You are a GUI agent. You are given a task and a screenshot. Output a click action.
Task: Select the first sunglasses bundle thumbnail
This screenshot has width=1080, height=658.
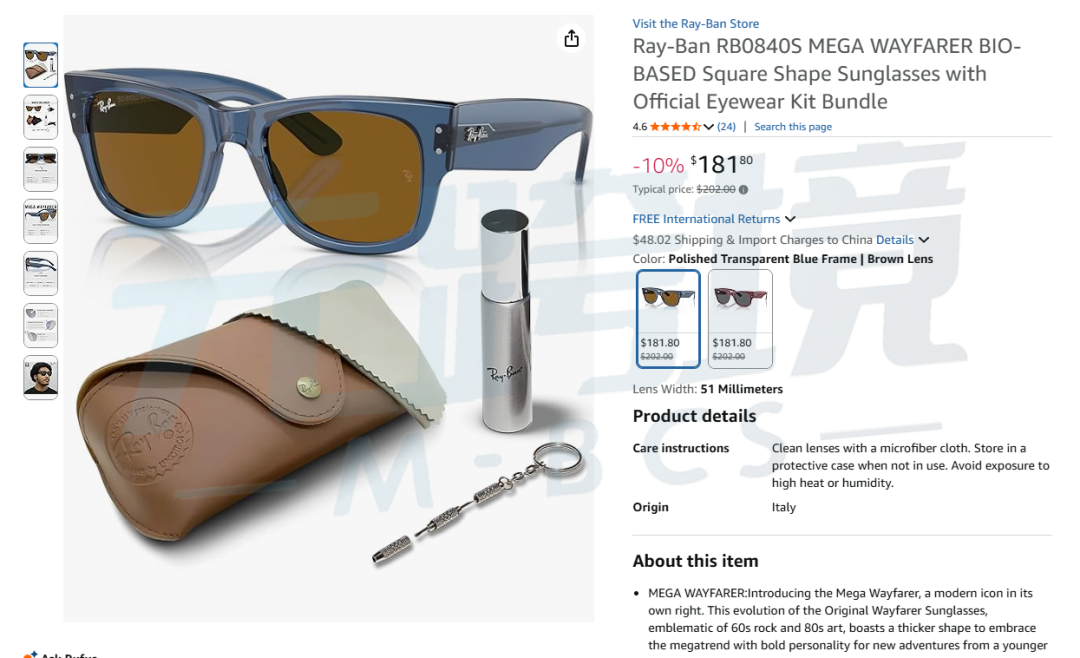click(41, 65)
